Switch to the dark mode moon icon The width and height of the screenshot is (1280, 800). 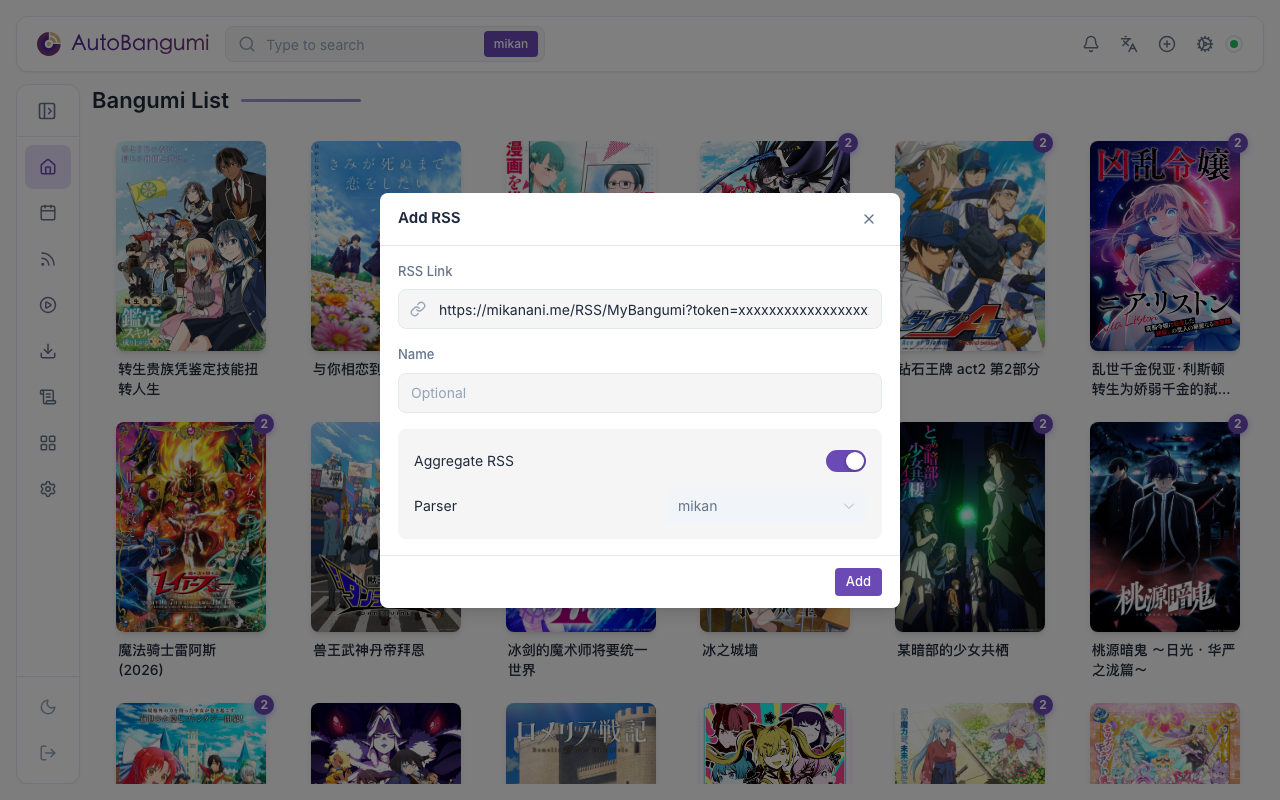[48, 707]
